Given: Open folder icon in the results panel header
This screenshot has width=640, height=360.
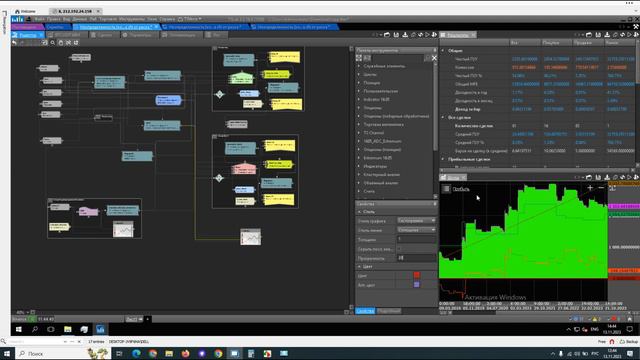Looking at the screenshot, I should (589, 35).
